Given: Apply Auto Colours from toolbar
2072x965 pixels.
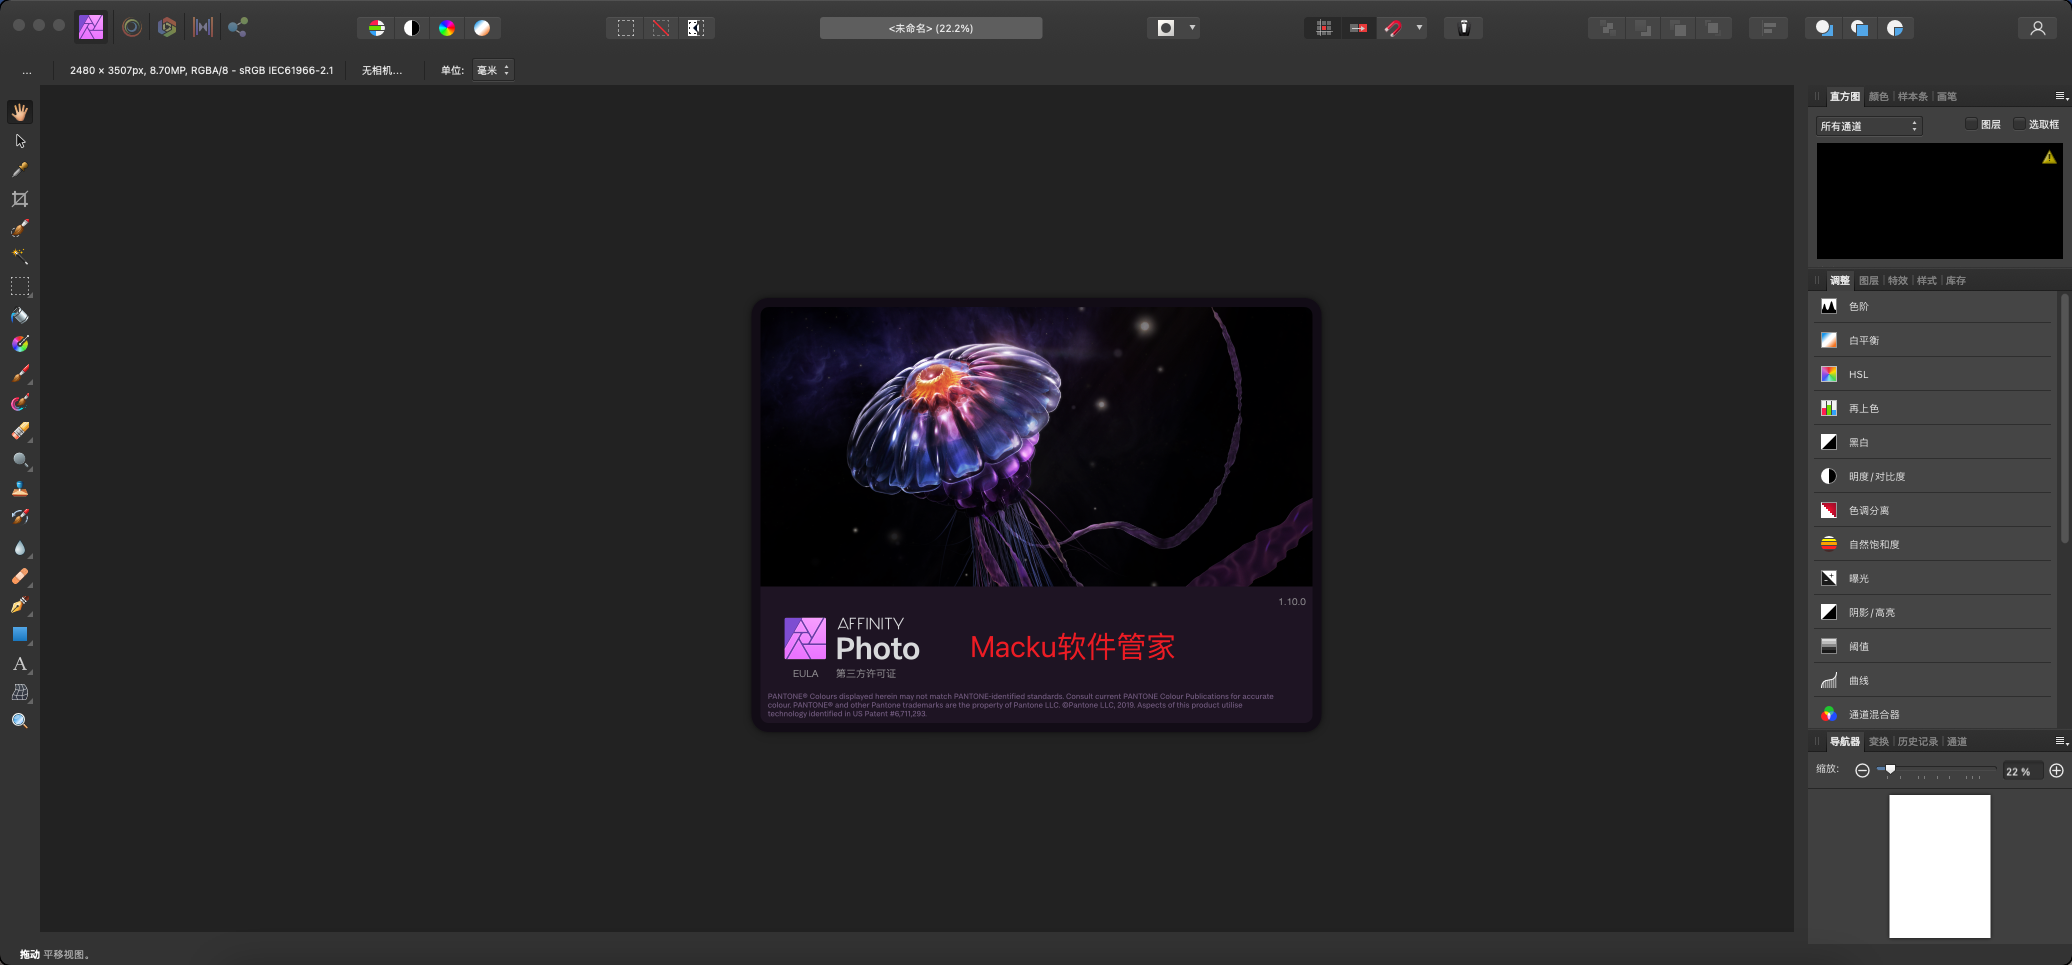Looking at the screenshot, I should (x=447, y=28).
